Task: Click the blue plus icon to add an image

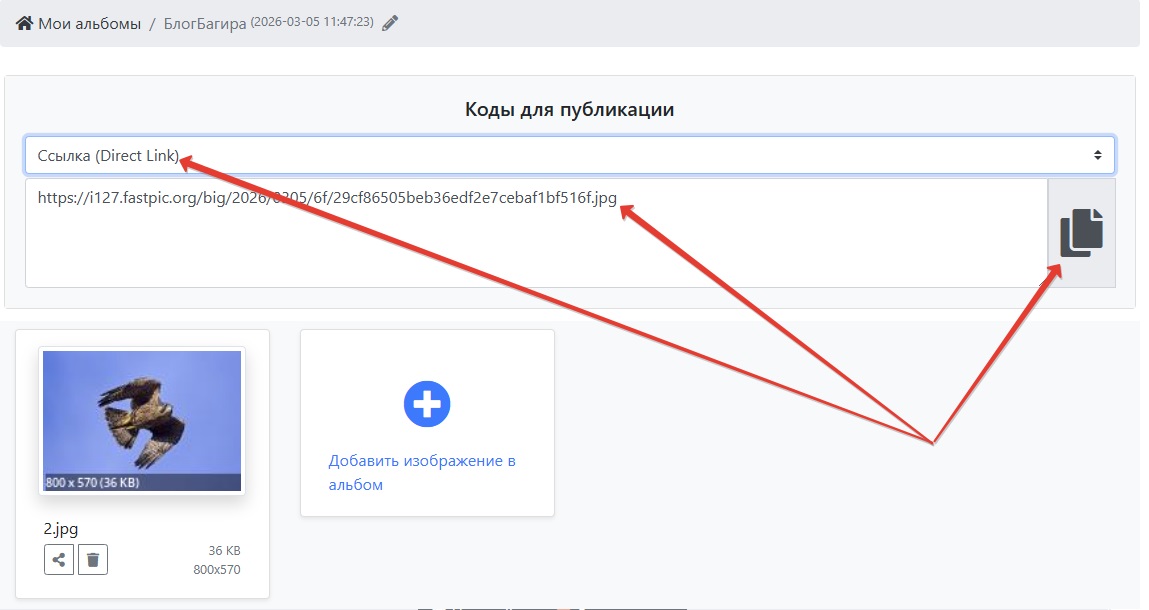Action: pyautogui.click(x=427, y=404)
